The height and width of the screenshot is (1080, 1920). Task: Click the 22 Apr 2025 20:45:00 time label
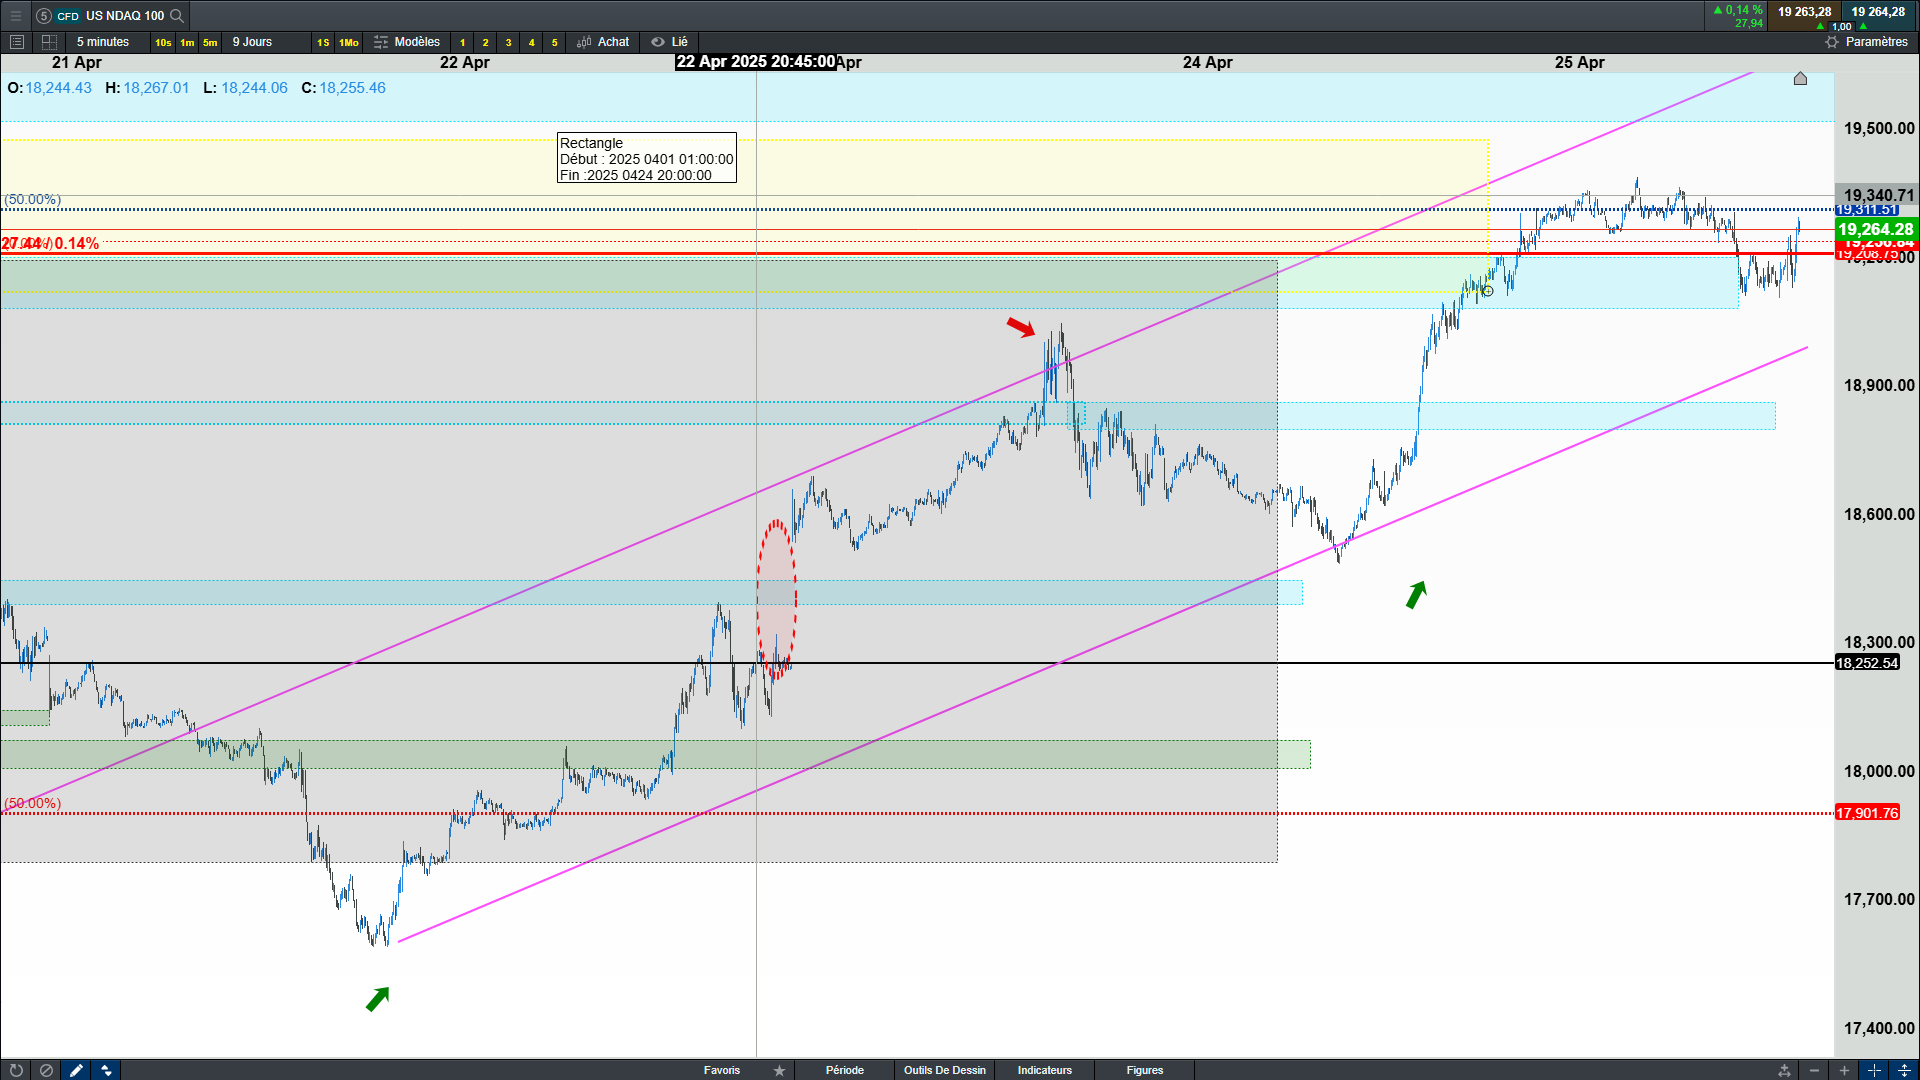(x=756, y=62)
